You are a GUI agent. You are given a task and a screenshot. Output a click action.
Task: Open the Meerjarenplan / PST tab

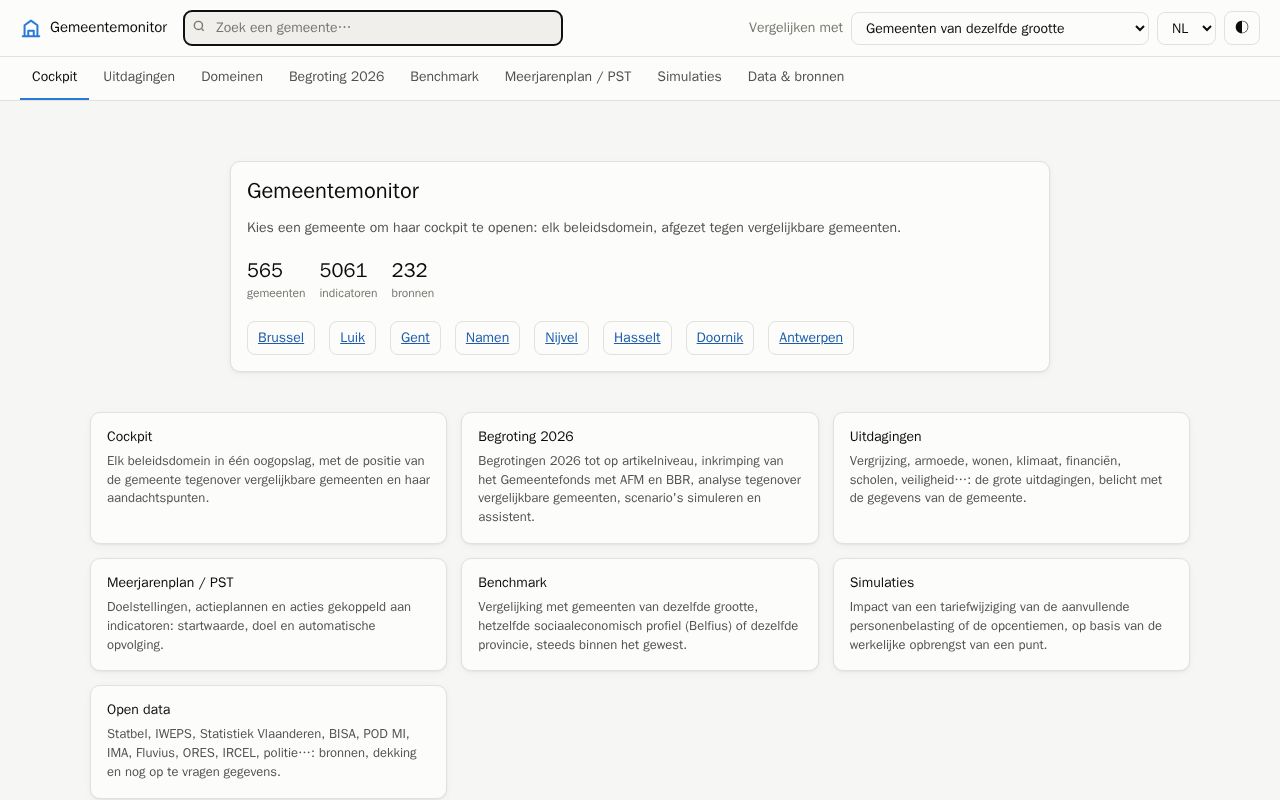[x=568, y=77]
